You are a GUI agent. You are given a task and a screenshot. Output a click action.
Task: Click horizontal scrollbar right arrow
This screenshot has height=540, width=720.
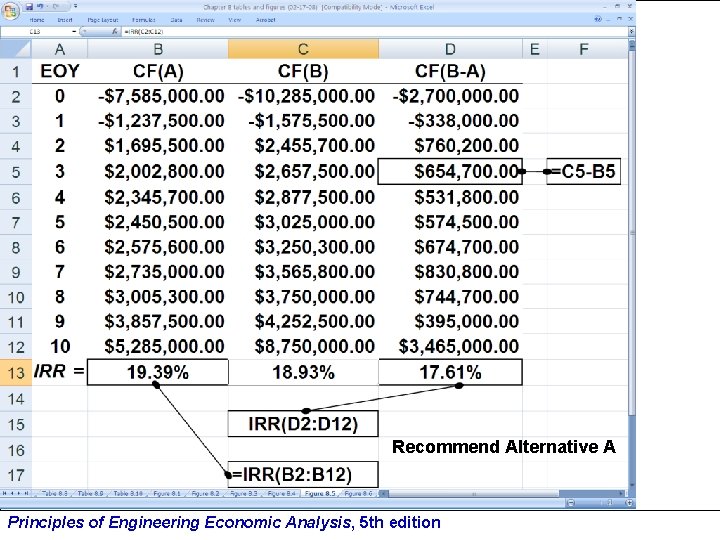point(621,494)
